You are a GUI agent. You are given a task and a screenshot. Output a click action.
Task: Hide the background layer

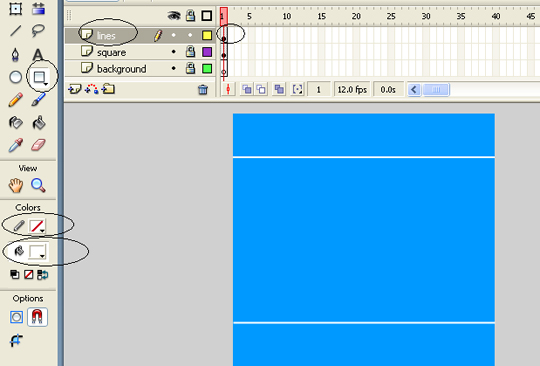(174, 68)
